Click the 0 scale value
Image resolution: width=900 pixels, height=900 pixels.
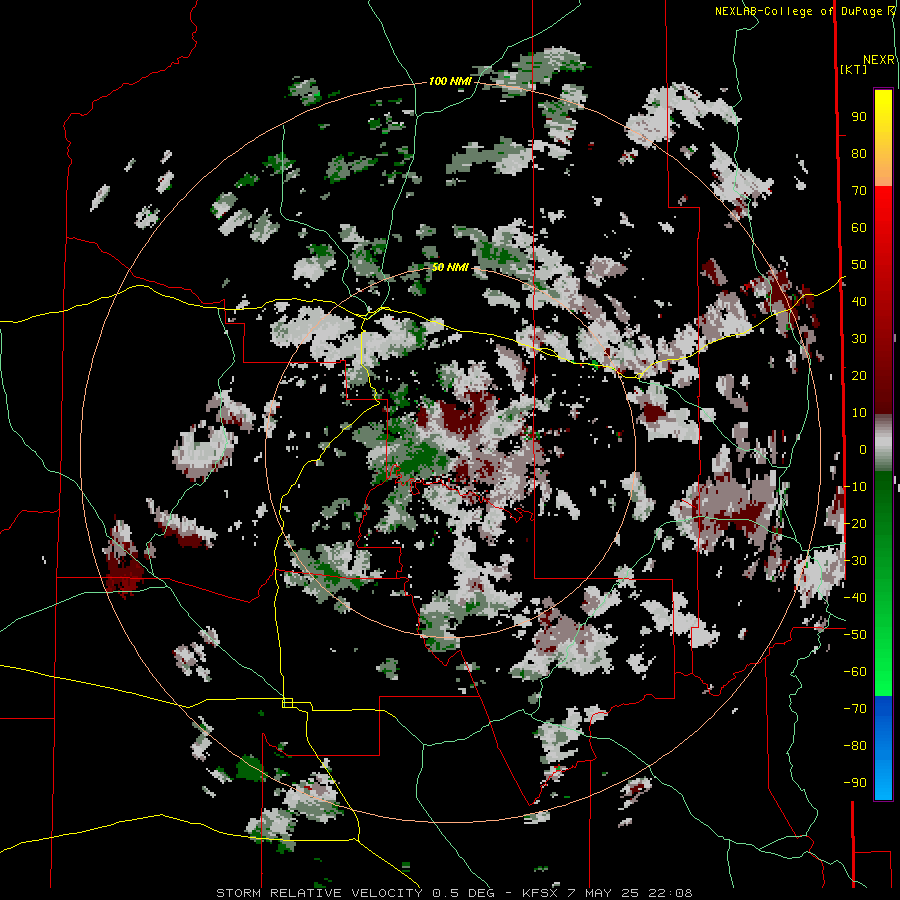pos(863,449)
